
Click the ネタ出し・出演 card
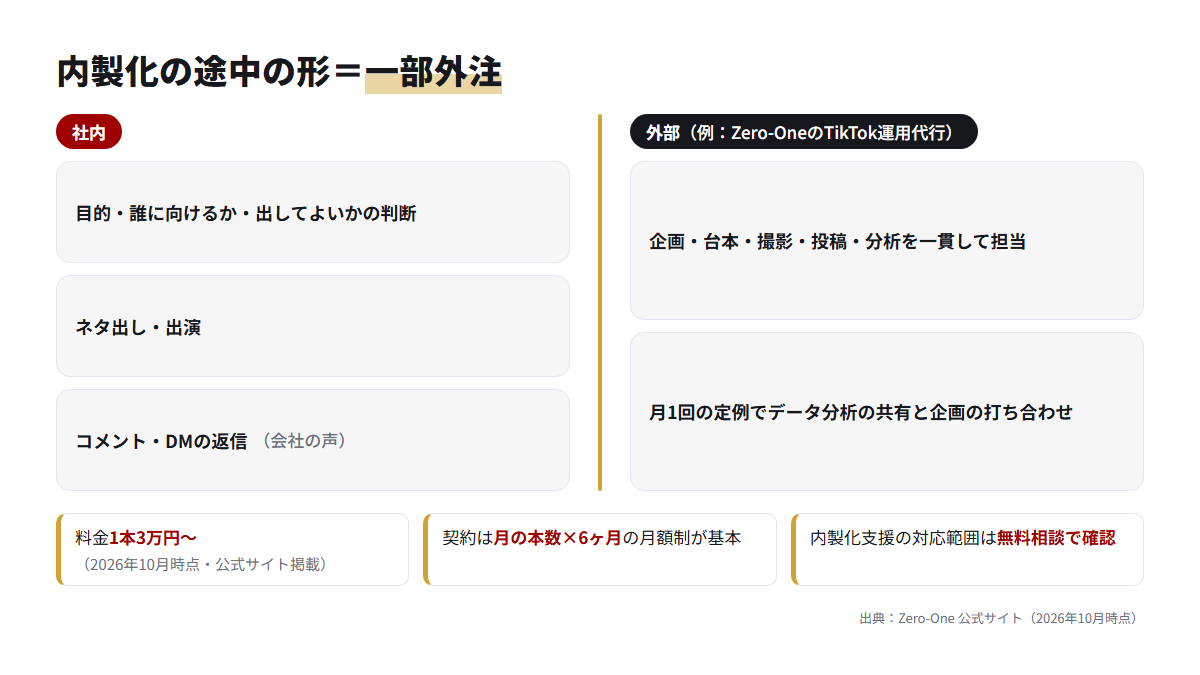(x=313, y=326)
